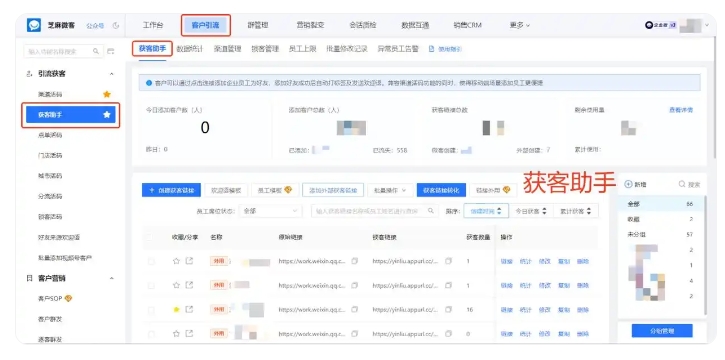Click the 企业微信 badge icon in header
Screen dimensions: 725x360
click(x=649, y=25)
